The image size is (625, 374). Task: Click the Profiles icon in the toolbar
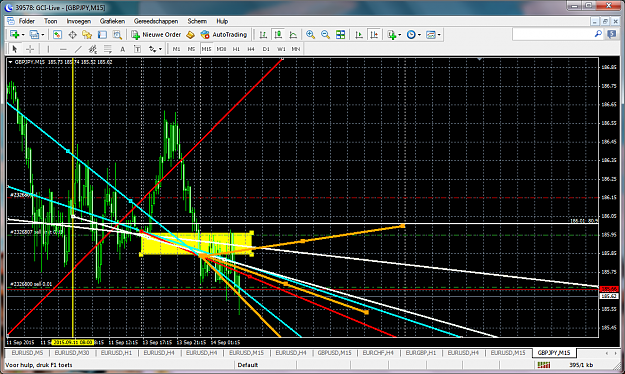pyautogui.click(x=34, y=35)
